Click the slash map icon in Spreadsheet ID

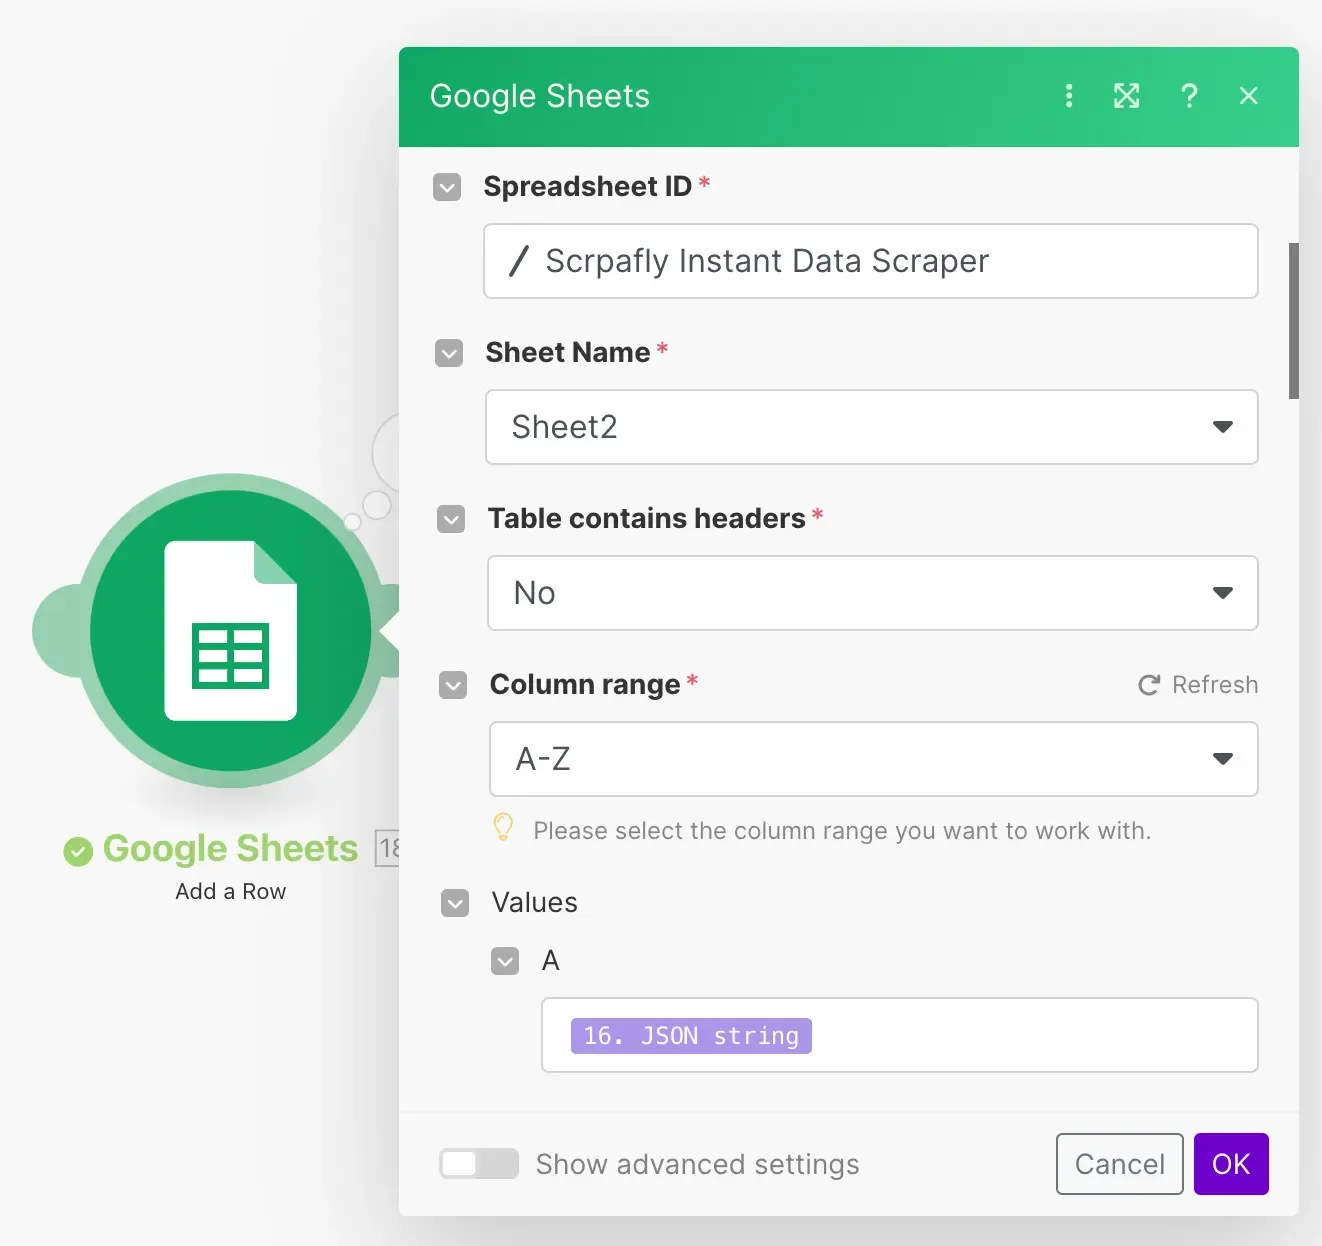pos(518,261)
